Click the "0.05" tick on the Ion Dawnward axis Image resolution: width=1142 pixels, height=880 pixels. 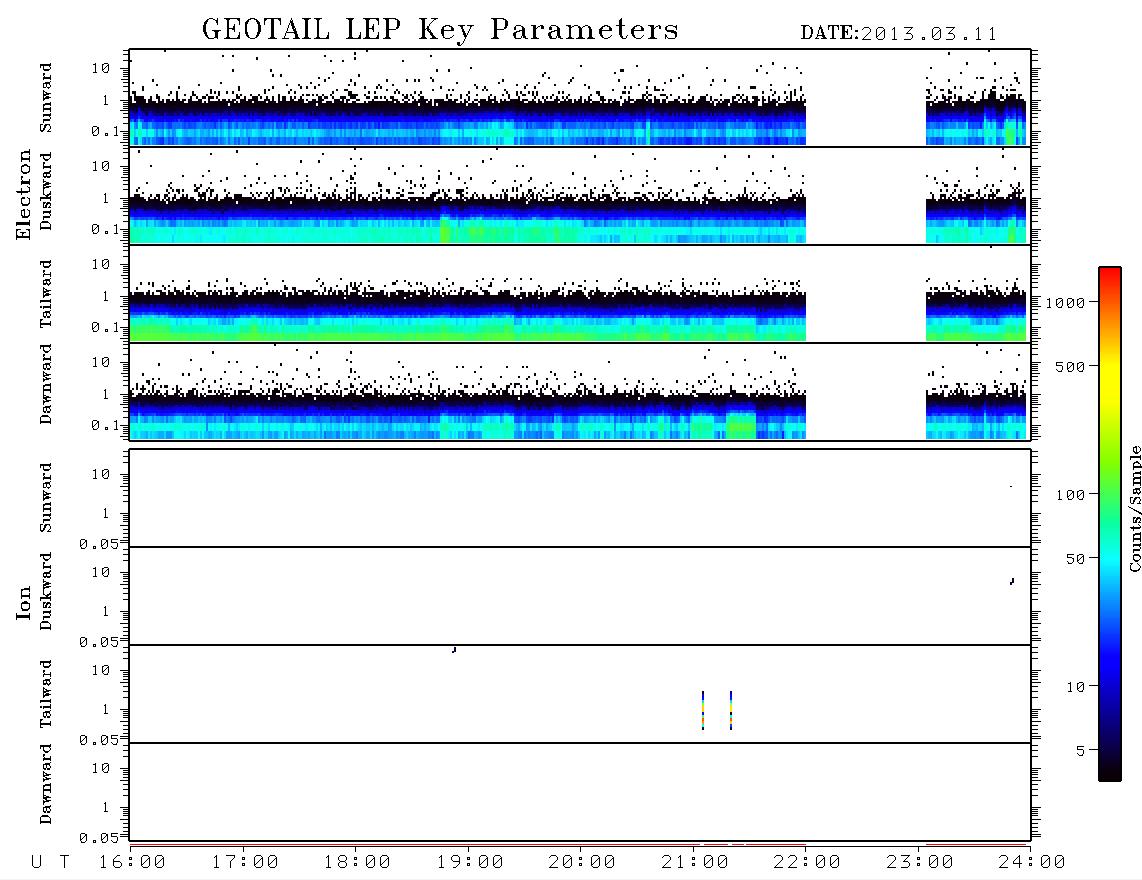pos(98,838)
